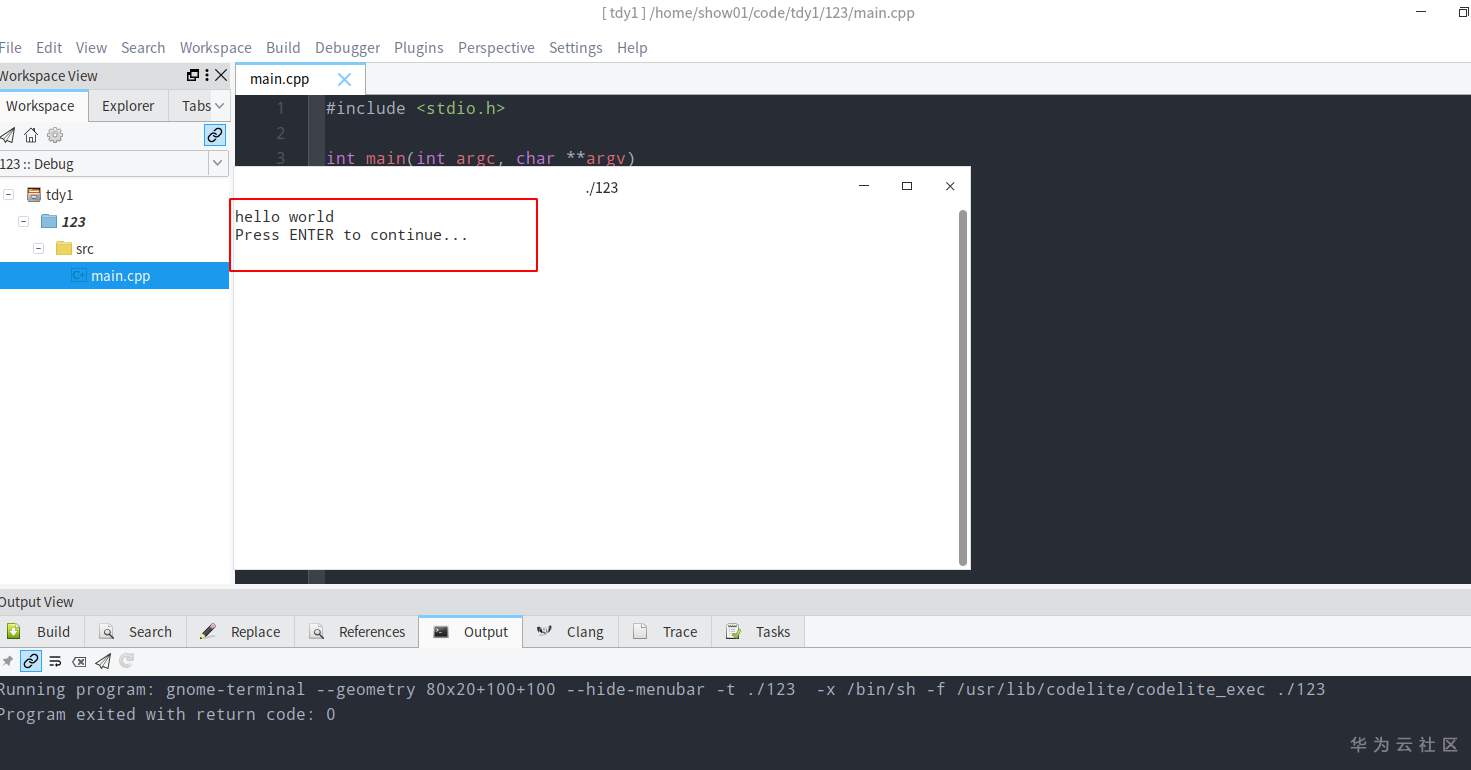1471x770 pixels.
Task: Switch to the Tabs tab
Action: (x=196, y=106)
